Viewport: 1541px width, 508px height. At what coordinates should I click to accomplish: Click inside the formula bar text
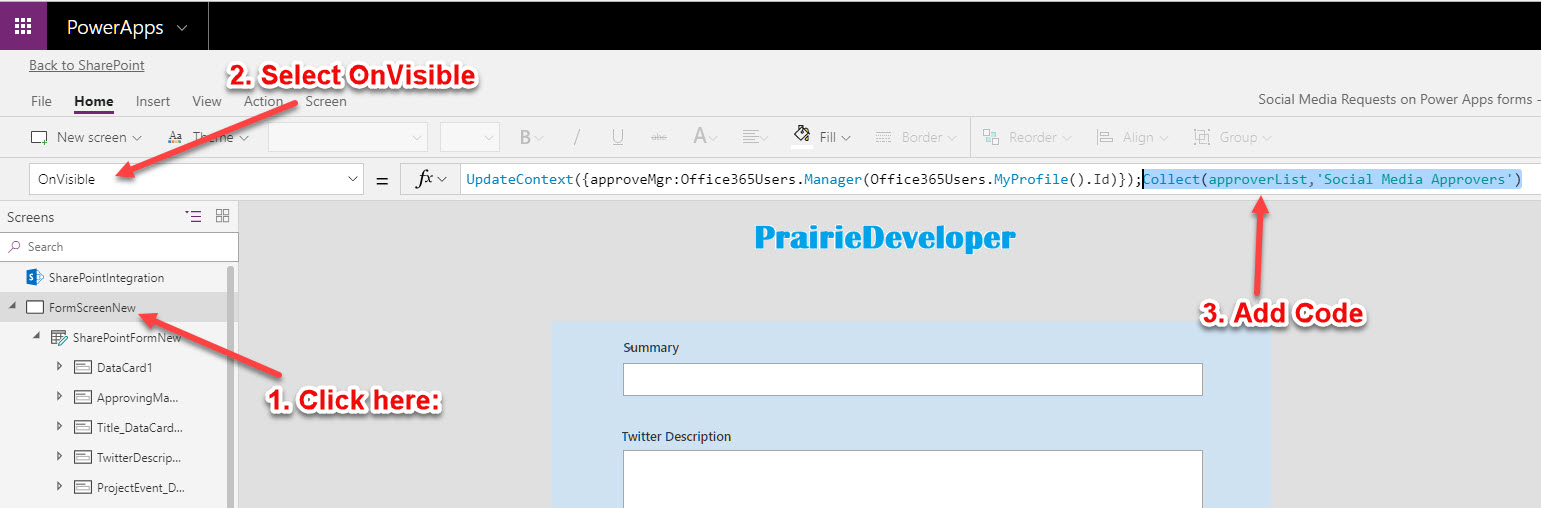993,179
